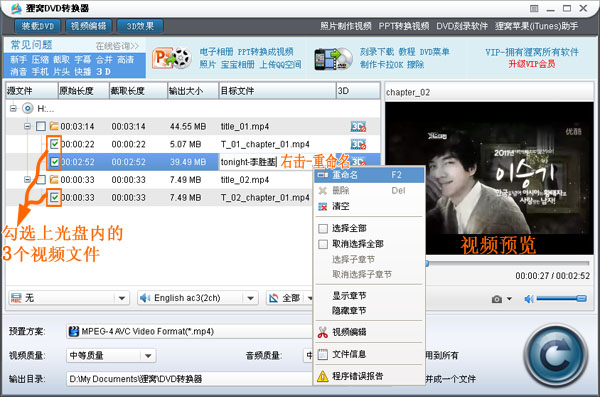Click the T_02_chapter_01.mp4 file name

click(265, 198)
